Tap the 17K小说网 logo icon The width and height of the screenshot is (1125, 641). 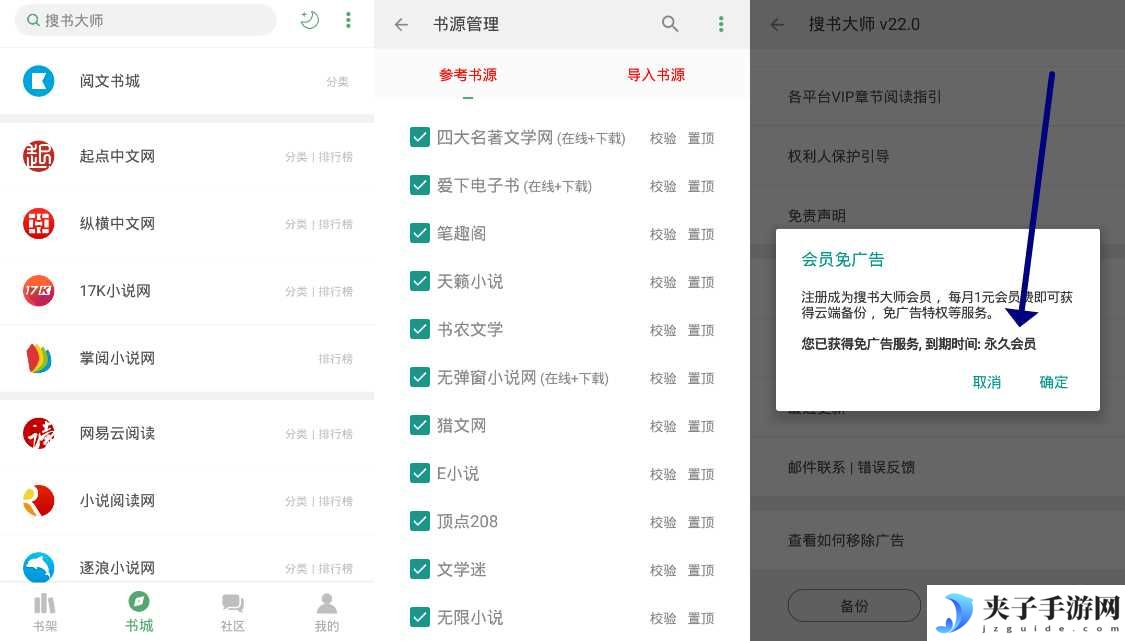click(x=39, y=291)
